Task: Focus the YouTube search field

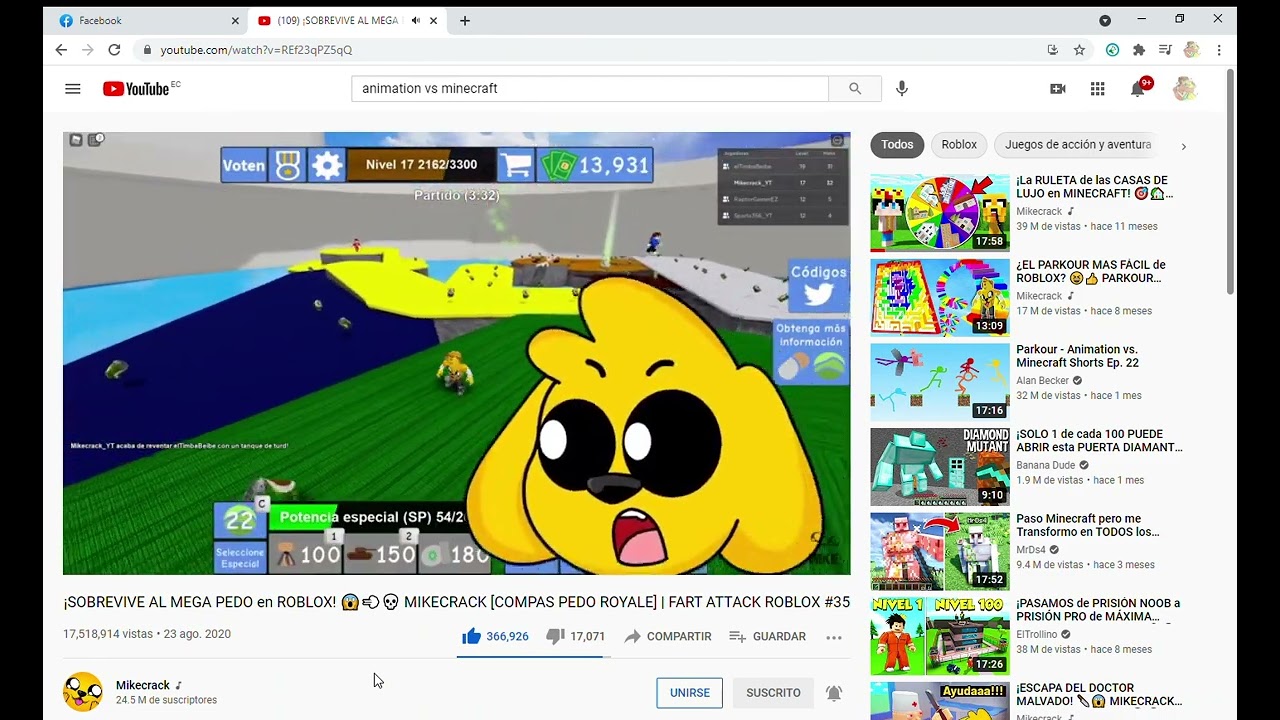Action: click(590, 89)
